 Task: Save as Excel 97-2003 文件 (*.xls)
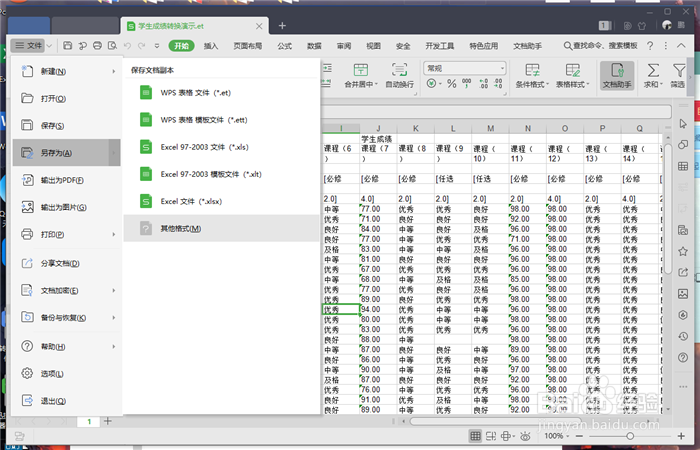pyautogui.click(x=222, y=147)
